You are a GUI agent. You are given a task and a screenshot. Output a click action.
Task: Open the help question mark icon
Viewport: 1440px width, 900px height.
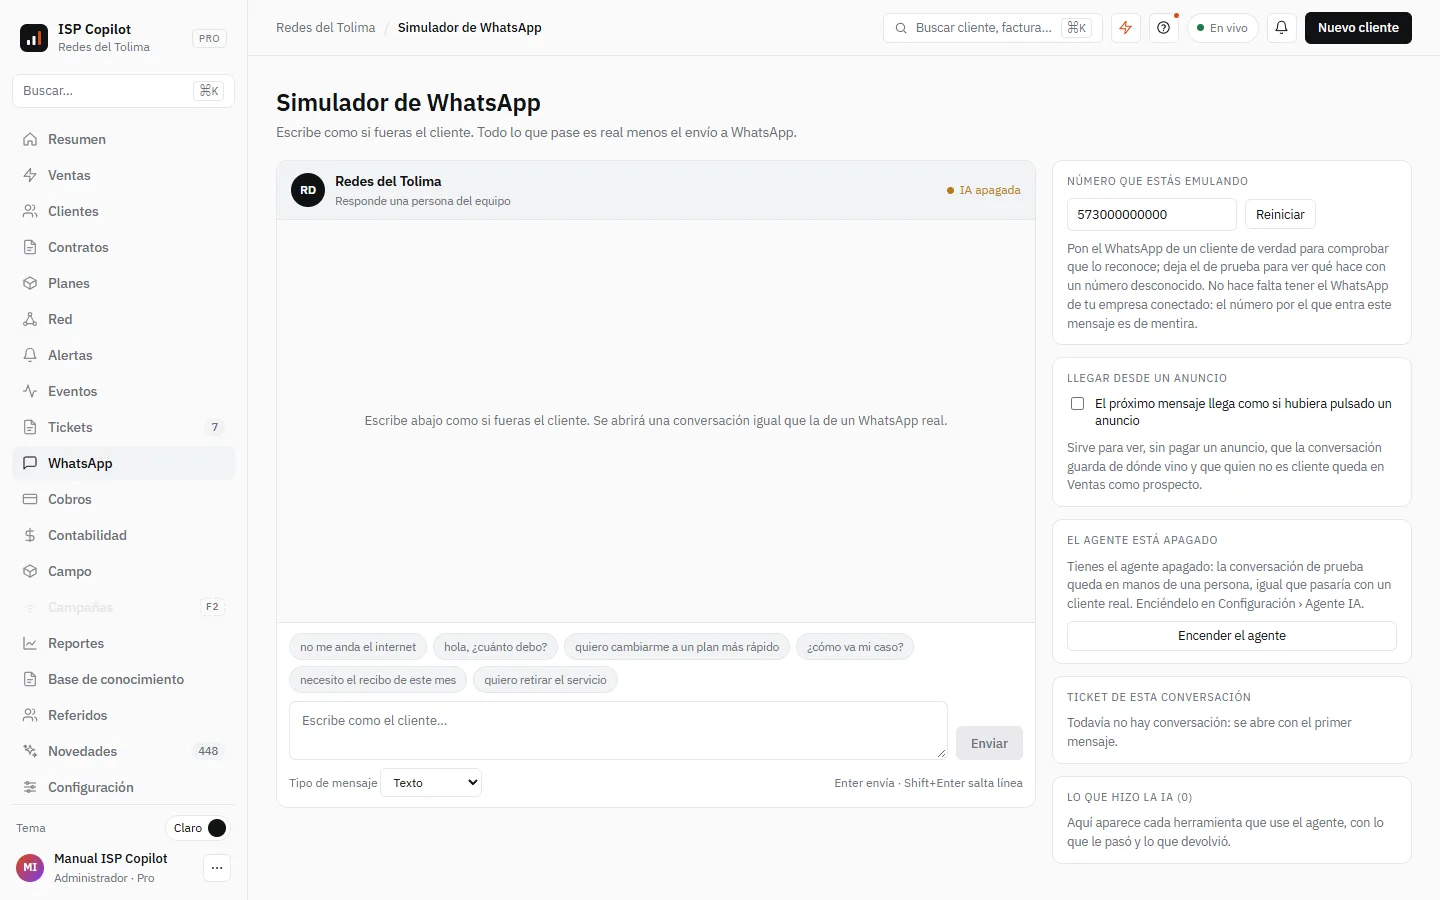1163,28
